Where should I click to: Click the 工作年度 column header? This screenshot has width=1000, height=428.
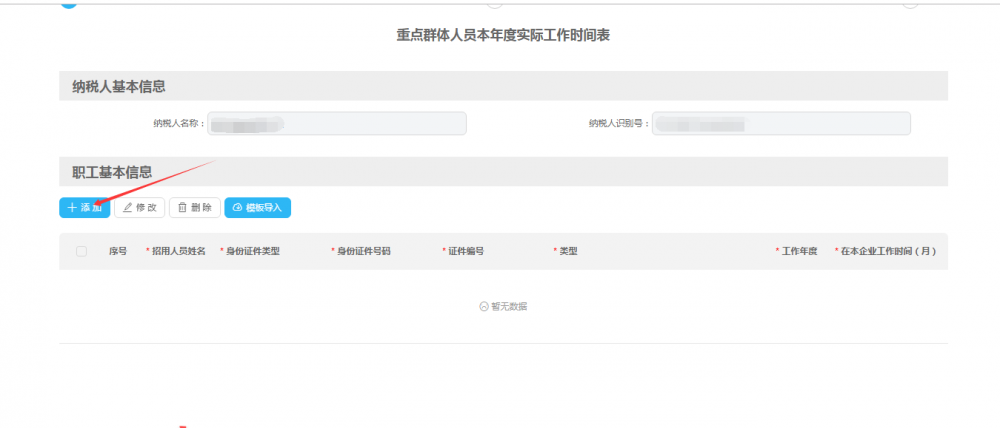tap(799, 251)
